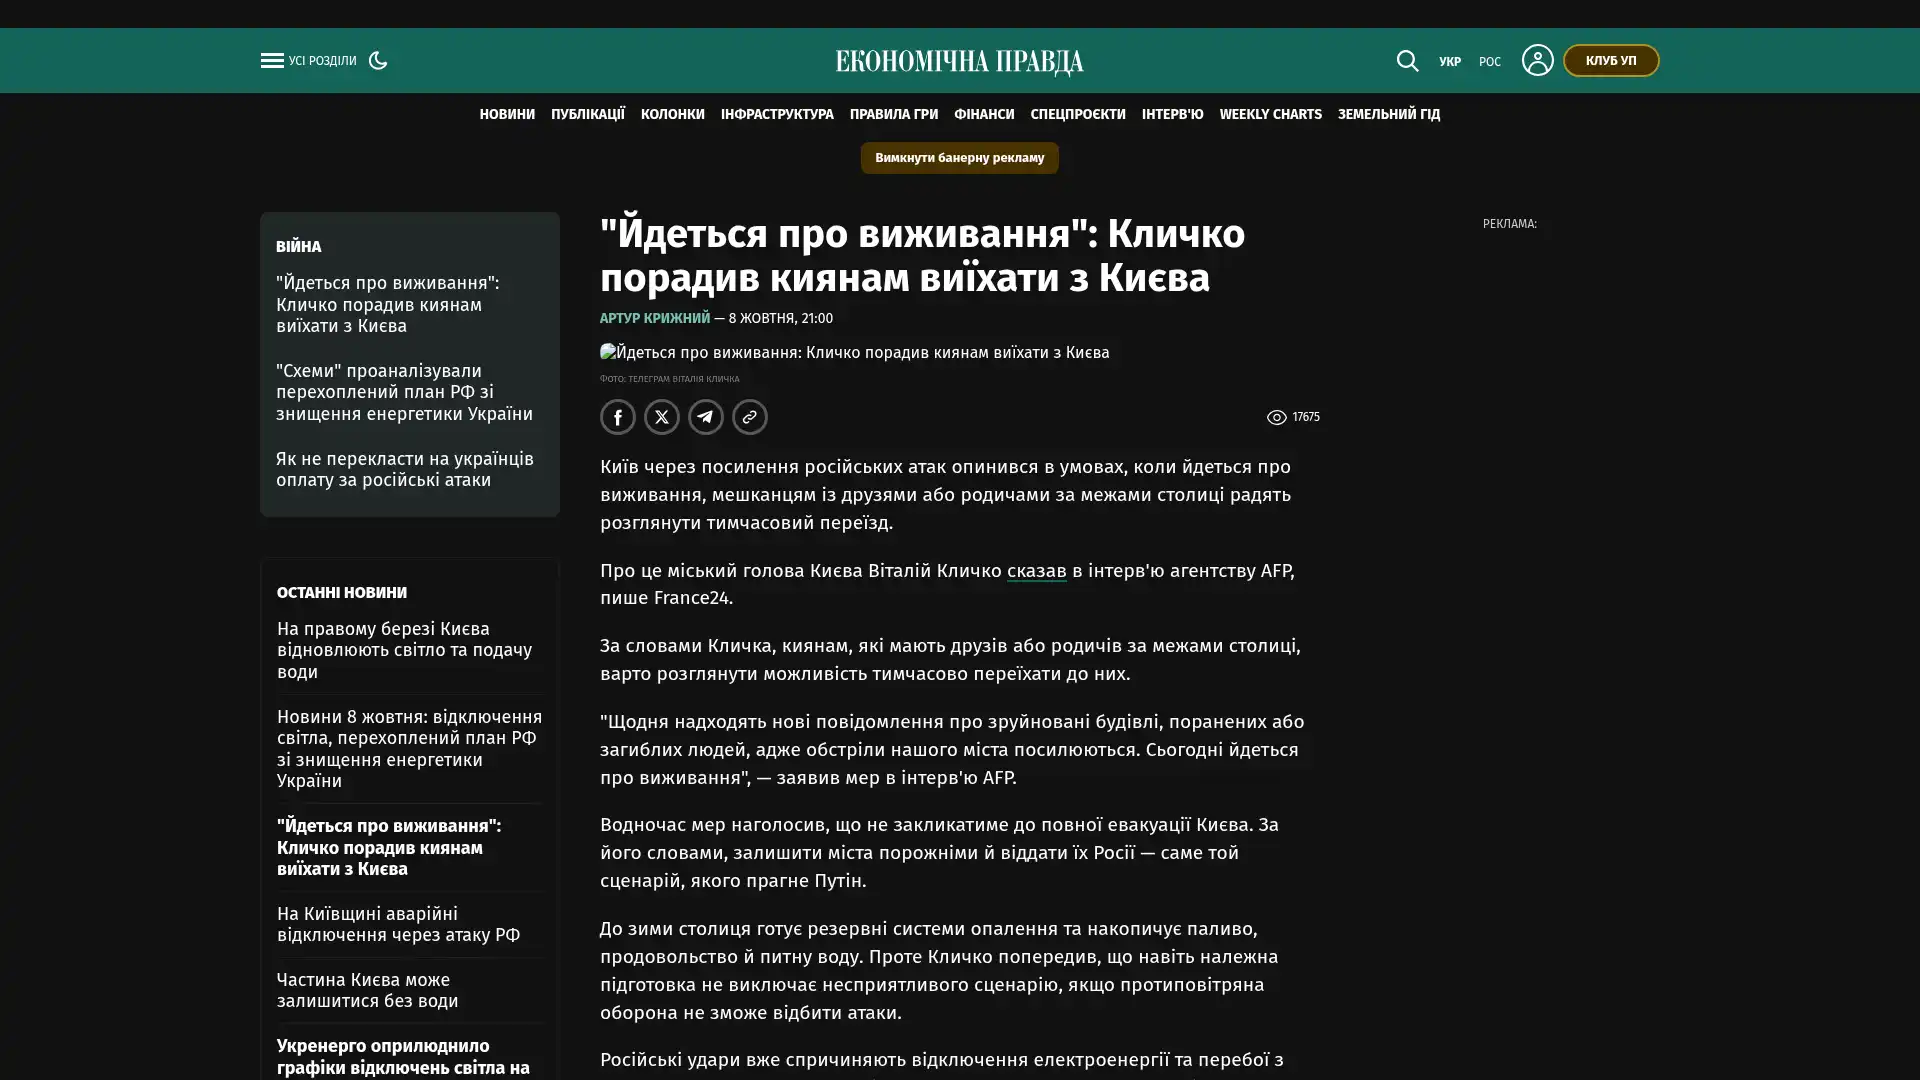Open the Інфраструктура menu section

click(x=777, y=114)
